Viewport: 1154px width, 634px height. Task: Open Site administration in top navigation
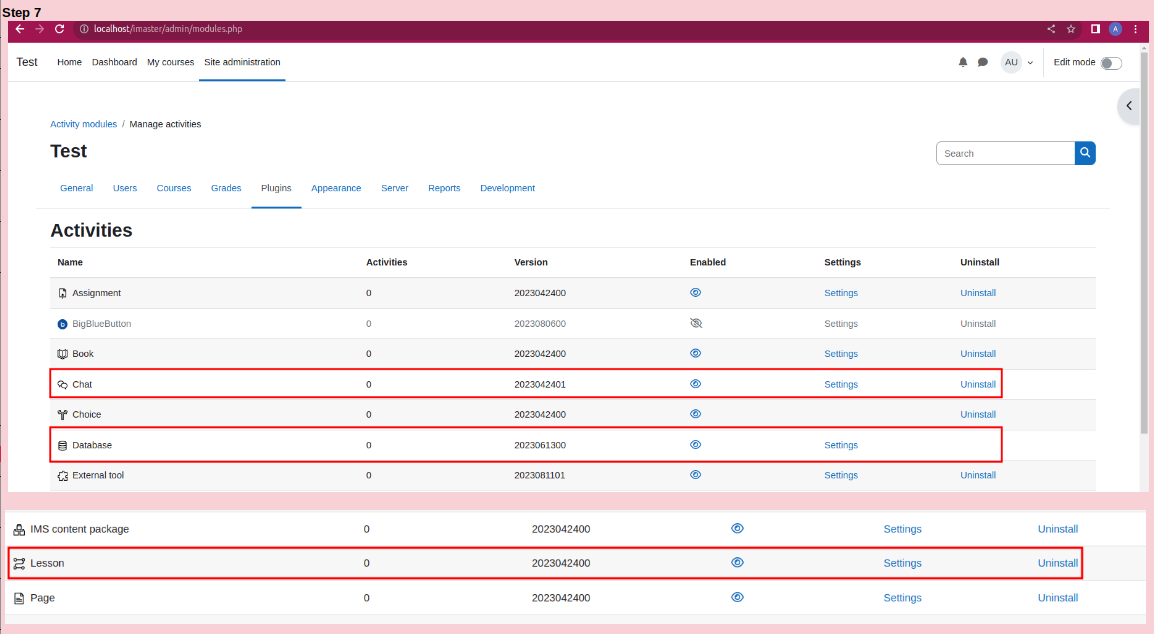pos(242,63)
